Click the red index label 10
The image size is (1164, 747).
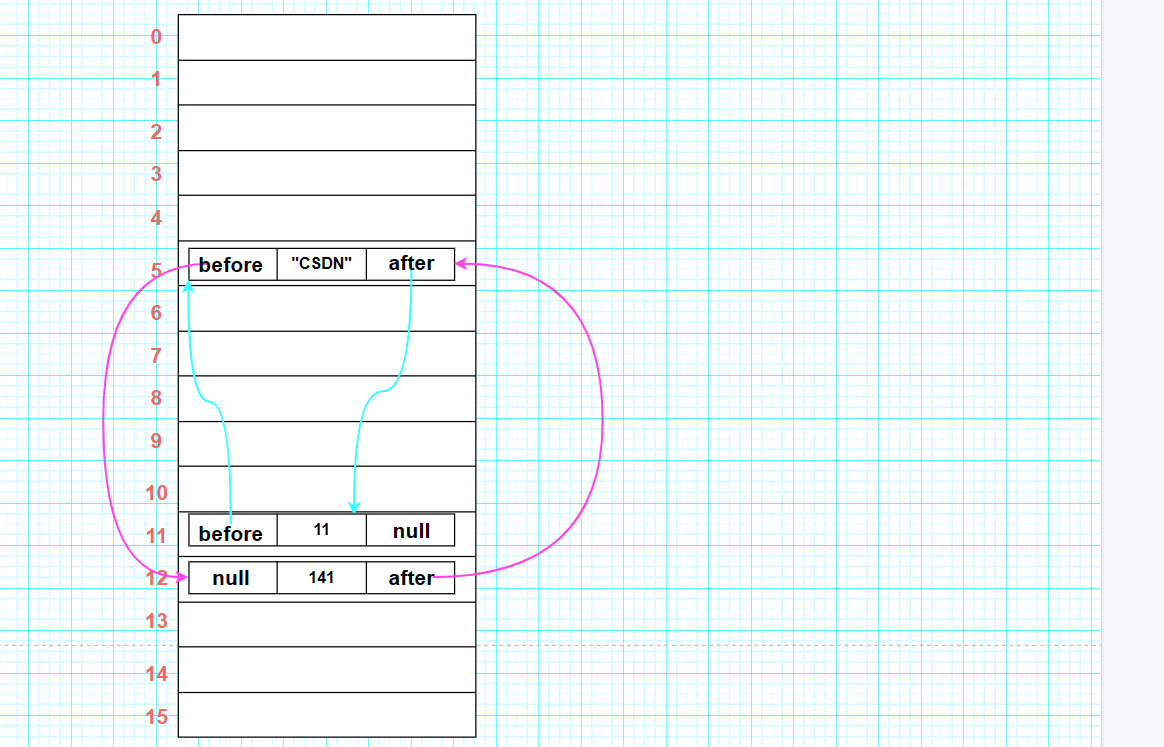click(157, 493)
